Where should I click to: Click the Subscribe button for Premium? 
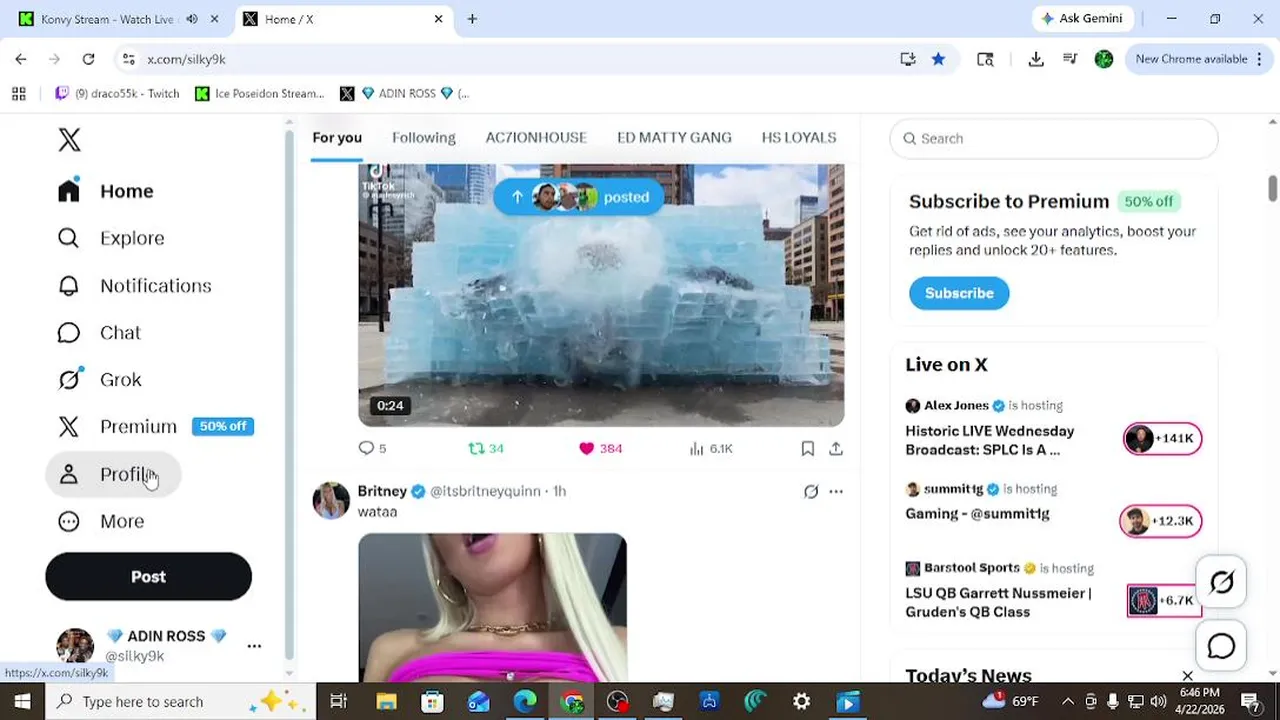coord(959,293)
